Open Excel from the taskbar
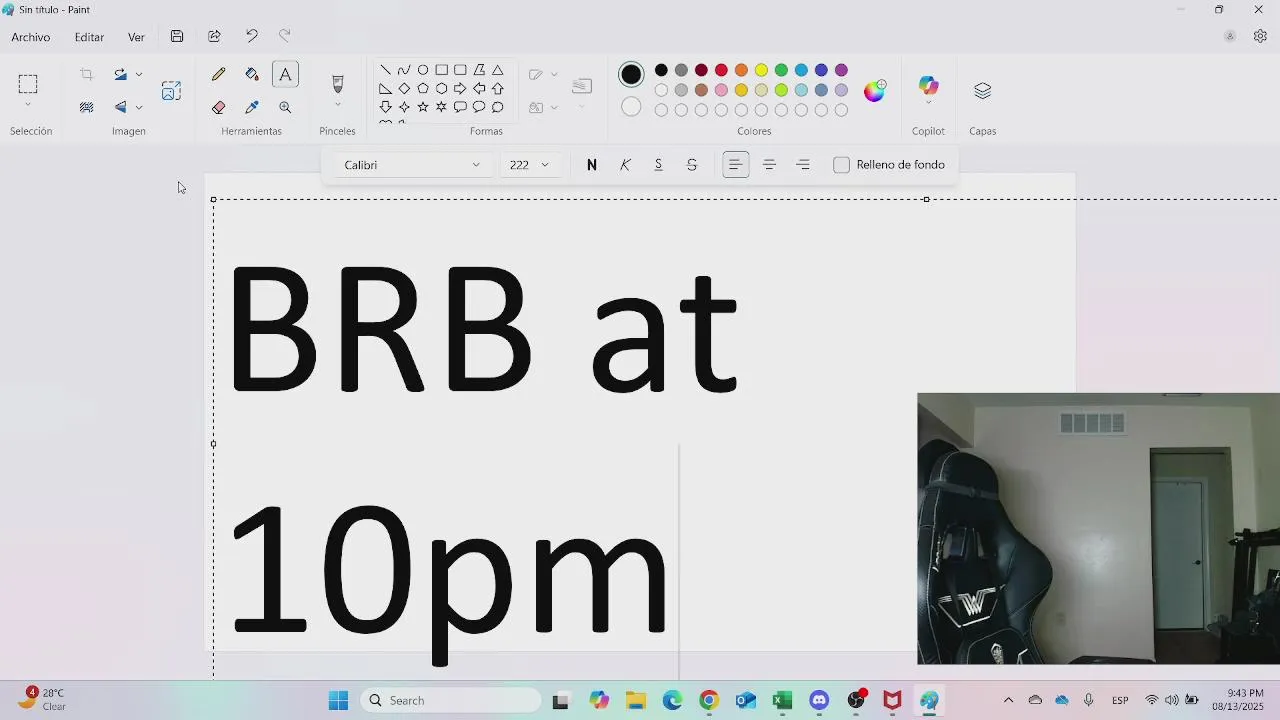The width and height of the screenshot is (1280, 720). pyautogui.click(x=782, y=700)
